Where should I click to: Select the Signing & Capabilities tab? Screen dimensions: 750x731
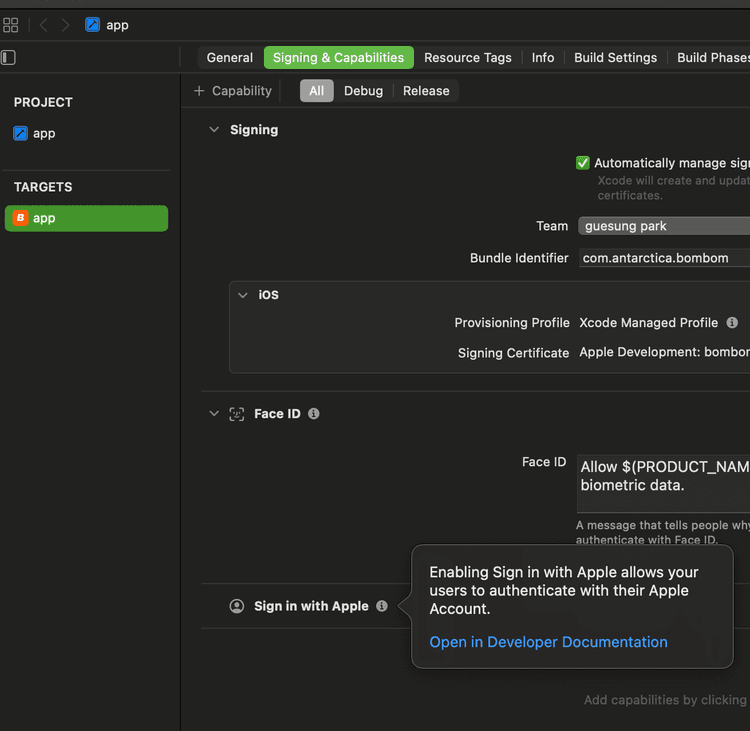coord(339,57)
